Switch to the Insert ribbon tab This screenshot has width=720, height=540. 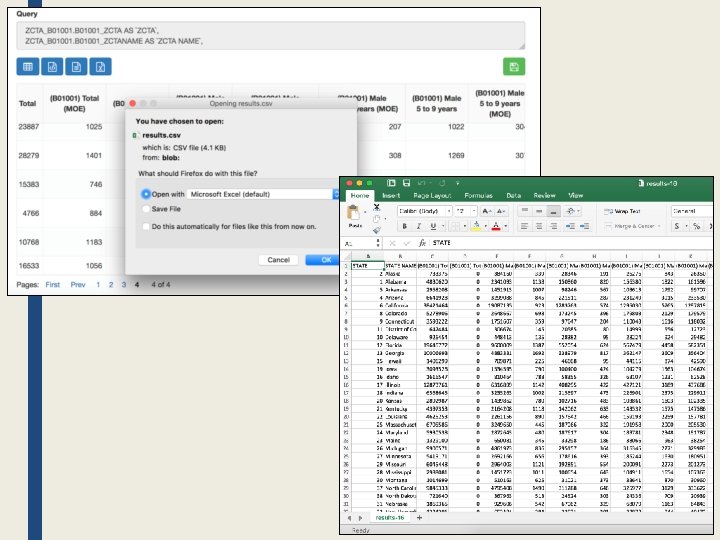pos(391,196)
